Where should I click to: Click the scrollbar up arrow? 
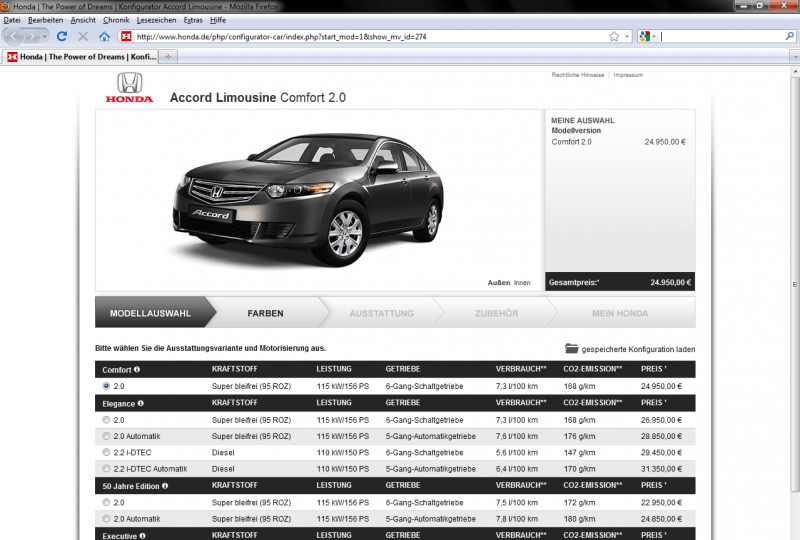point(795,72)
